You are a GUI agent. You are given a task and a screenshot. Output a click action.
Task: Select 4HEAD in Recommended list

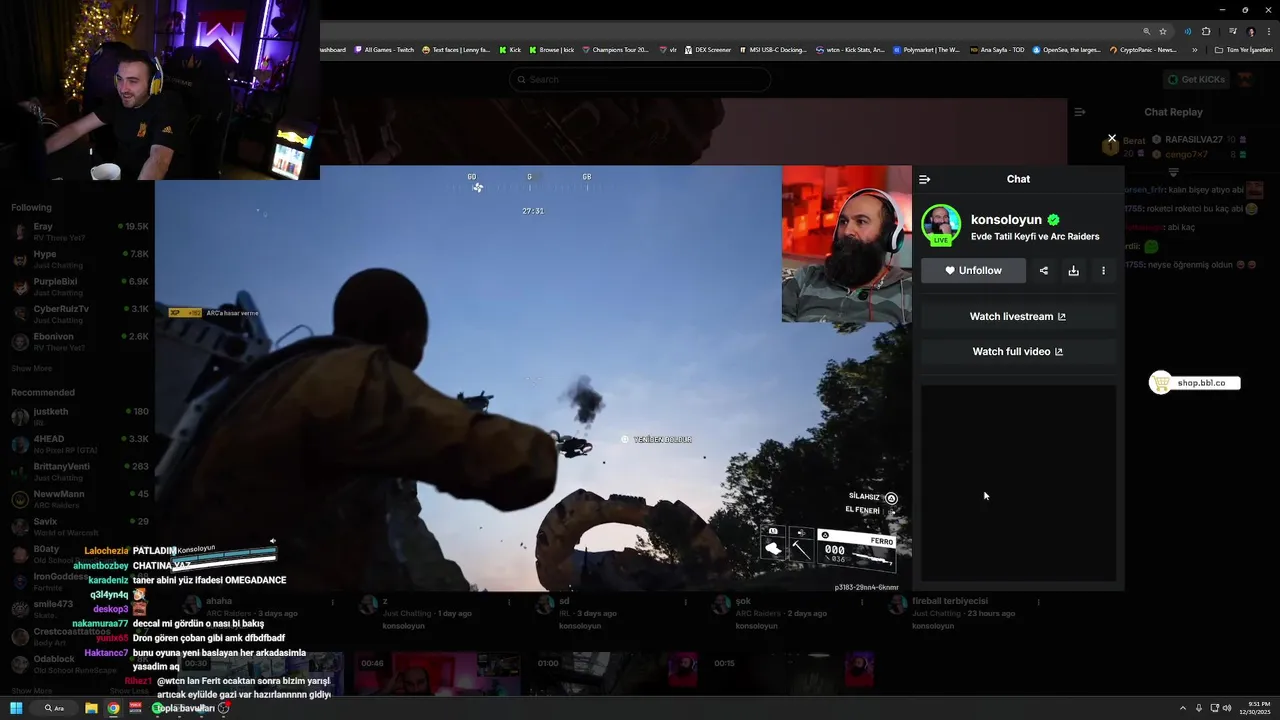[x=78, y=444]
